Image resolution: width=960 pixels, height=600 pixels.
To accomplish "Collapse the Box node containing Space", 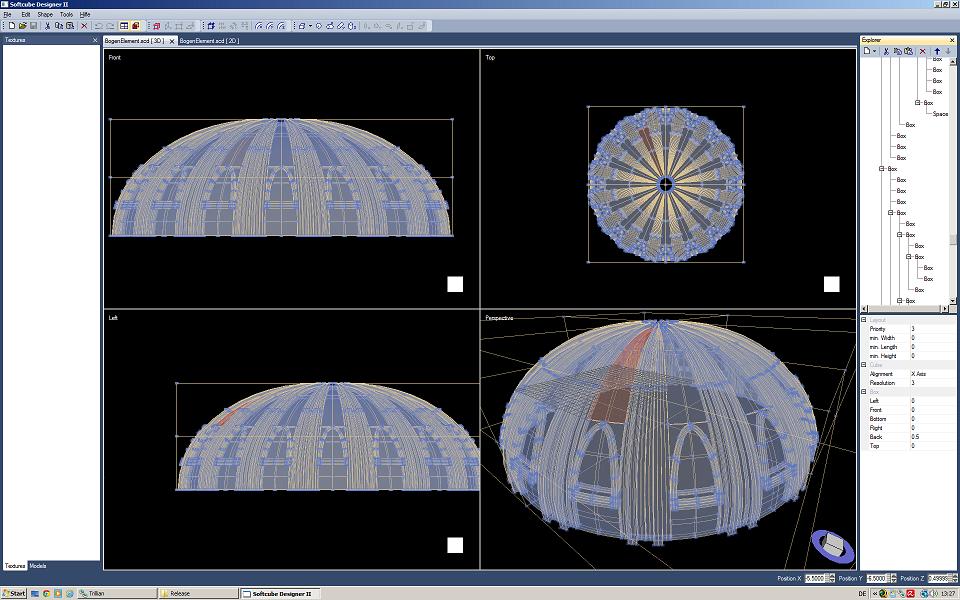I will pos(917,103).
